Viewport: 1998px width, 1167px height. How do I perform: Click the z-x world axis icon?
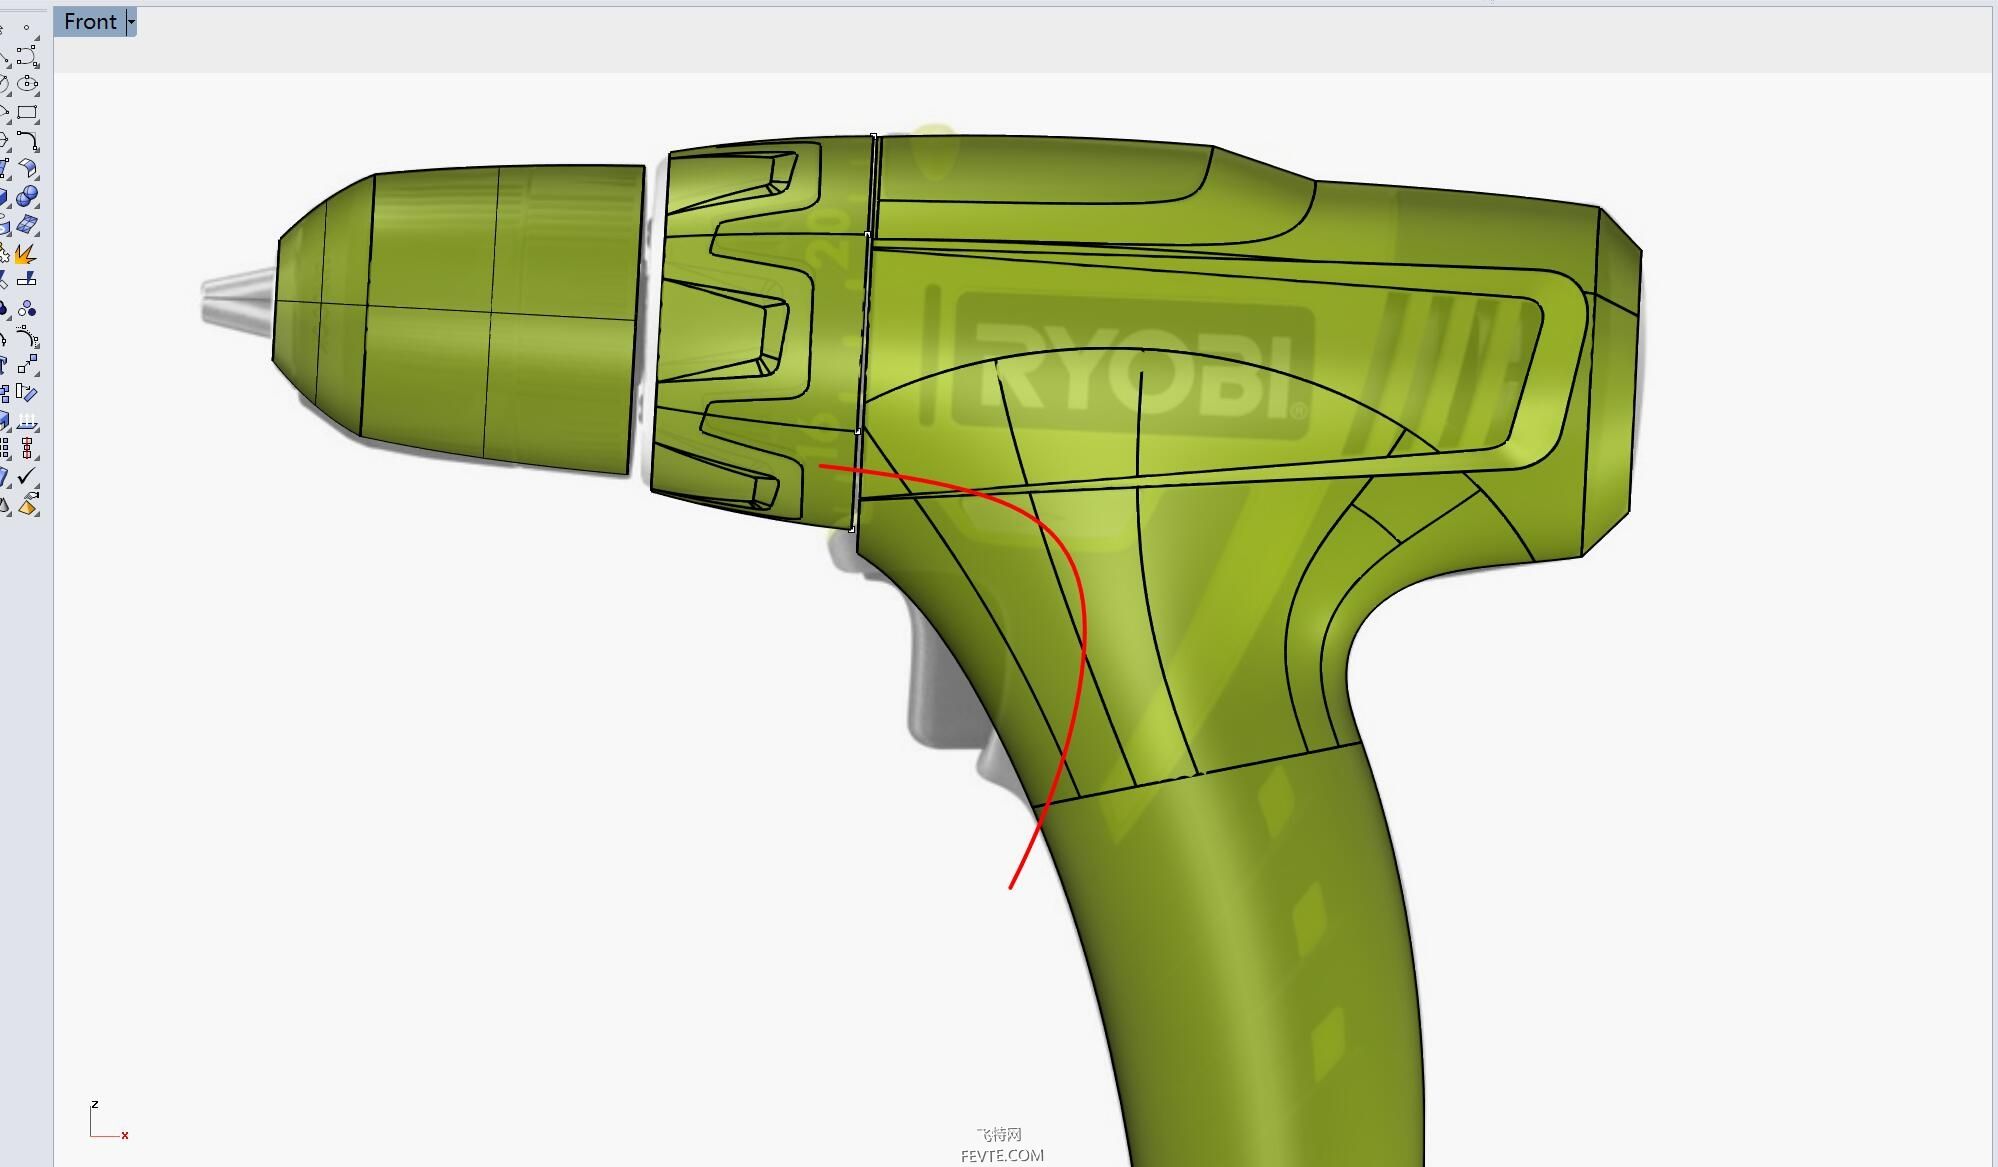(x=109, y=1120)
